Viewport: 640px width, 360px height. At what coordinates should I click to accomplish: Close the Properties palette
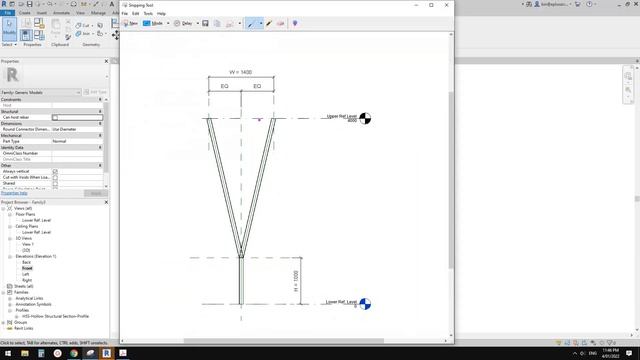click(107, 61)
